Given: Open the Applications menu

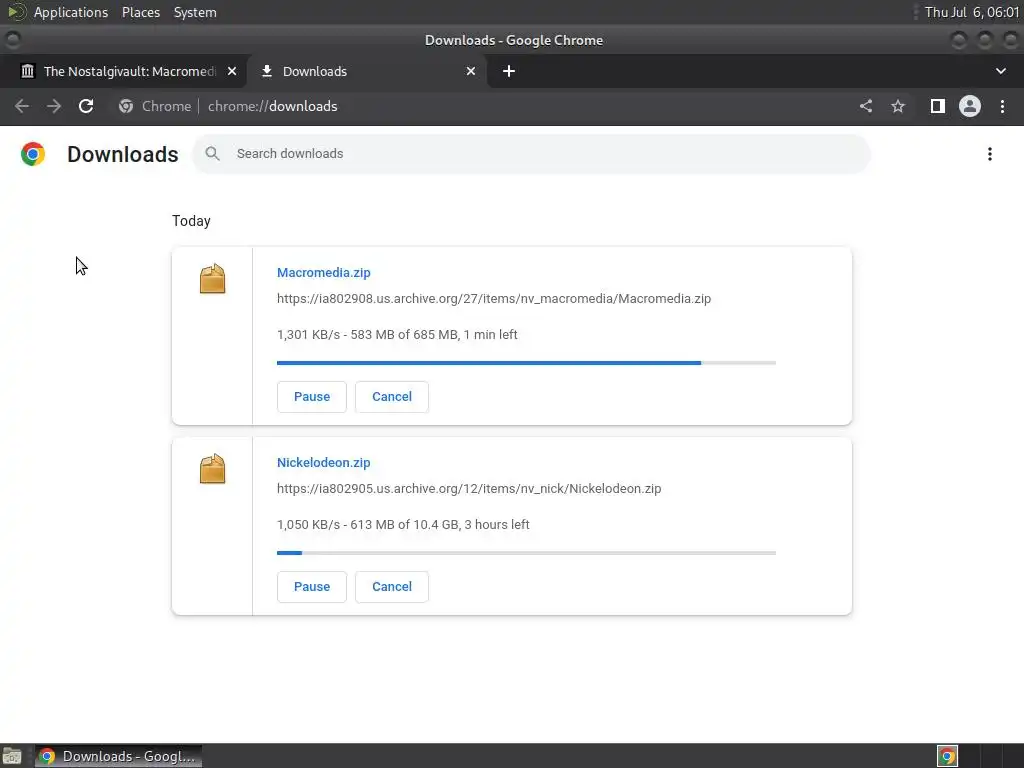Looking at the screenshot, I should click(x=71, y=12).
